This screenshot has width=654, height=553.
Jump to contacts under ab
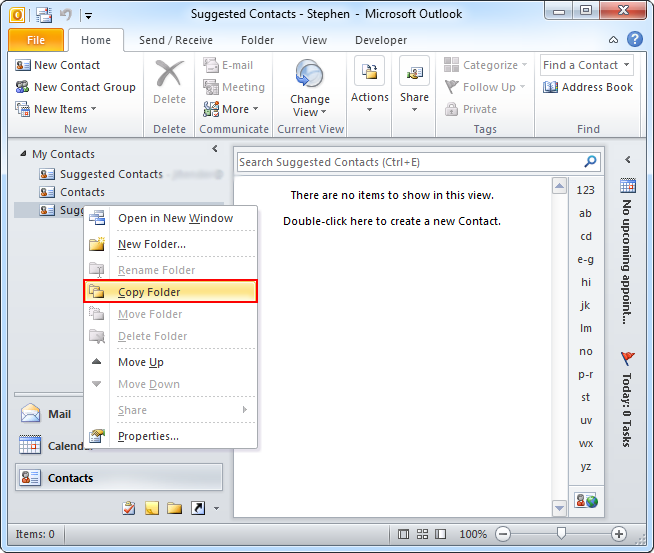[x=585, y=213]
